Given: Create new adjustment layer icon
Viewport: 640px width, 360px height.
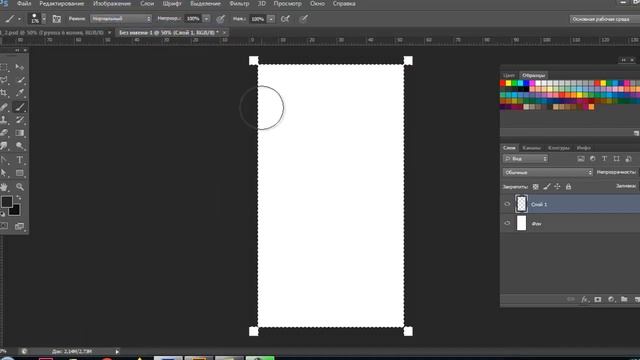Looking at the screenshot, I should pyautogui.click(x=611, y=299).
